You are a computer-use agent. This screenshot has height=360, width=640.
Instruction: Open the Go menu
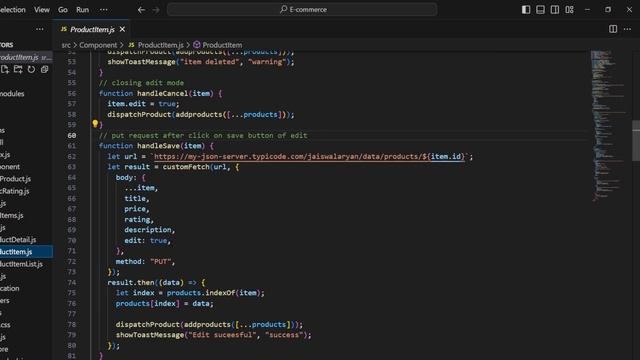[x=62, y=9]
